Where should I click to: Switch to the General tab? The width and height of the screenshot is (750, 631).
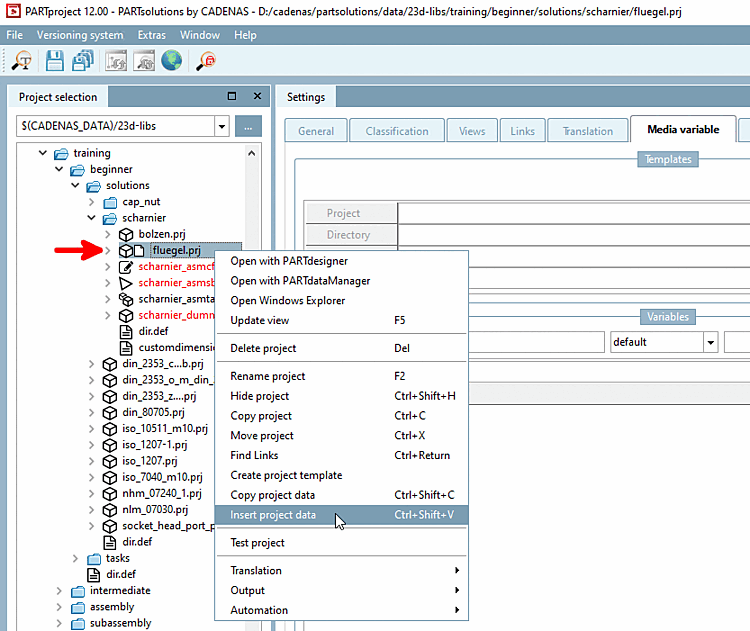pos(316,131)
